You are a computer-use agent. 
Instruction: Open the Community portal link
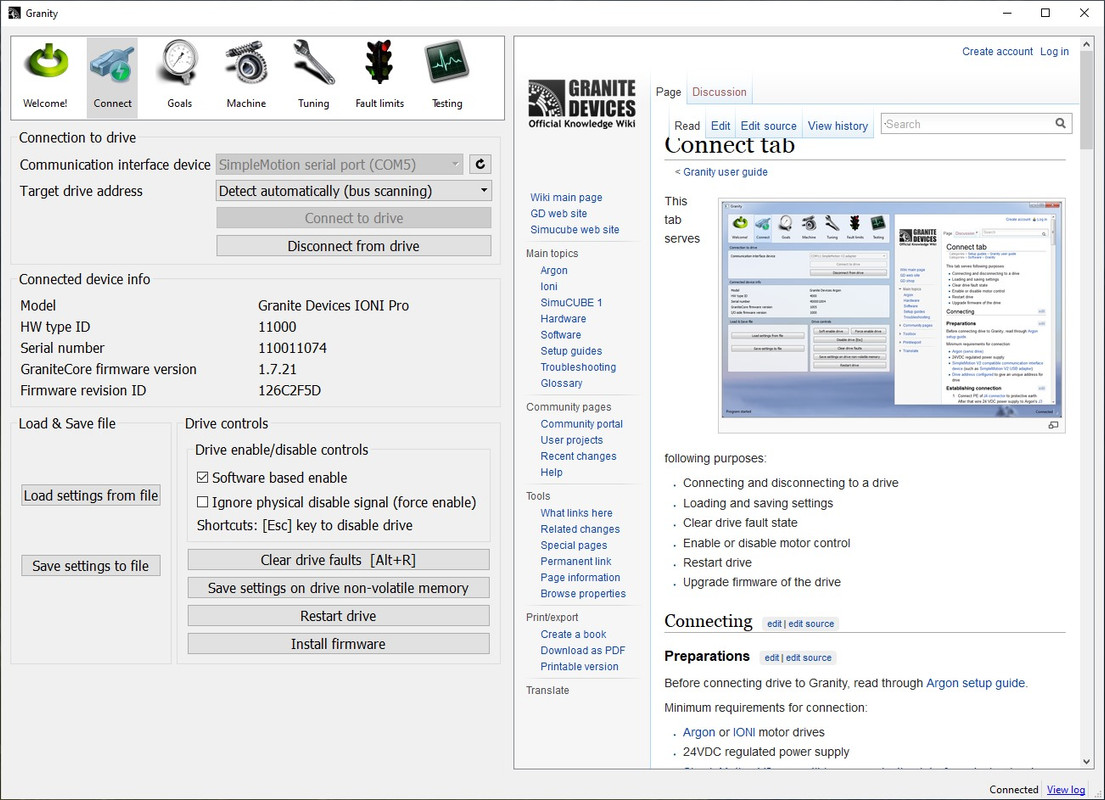(581, 424)
